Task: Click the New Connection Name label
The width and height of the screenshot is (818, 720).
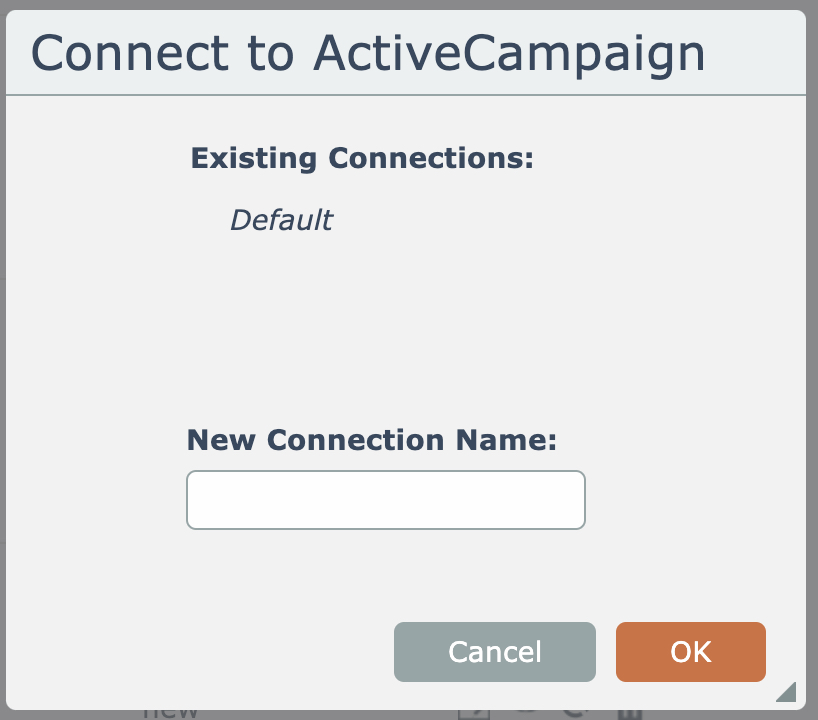Action: 371,440
